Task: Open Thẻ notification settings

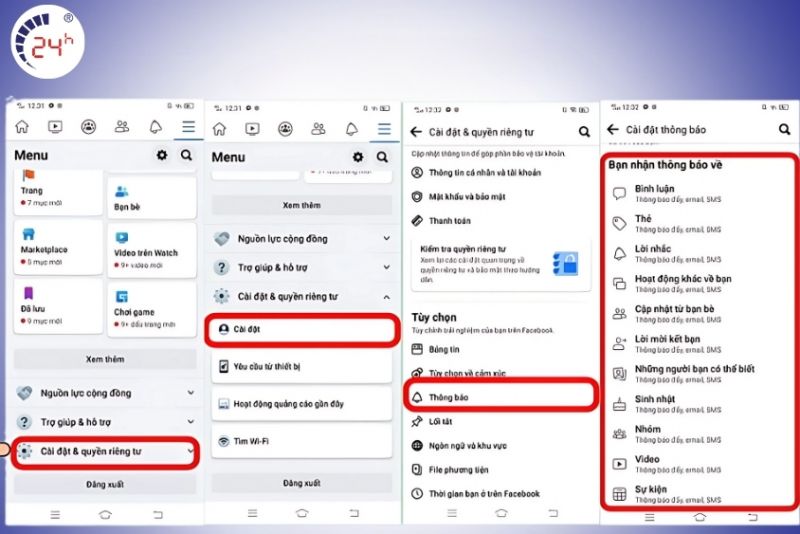Action: [699, 223]
